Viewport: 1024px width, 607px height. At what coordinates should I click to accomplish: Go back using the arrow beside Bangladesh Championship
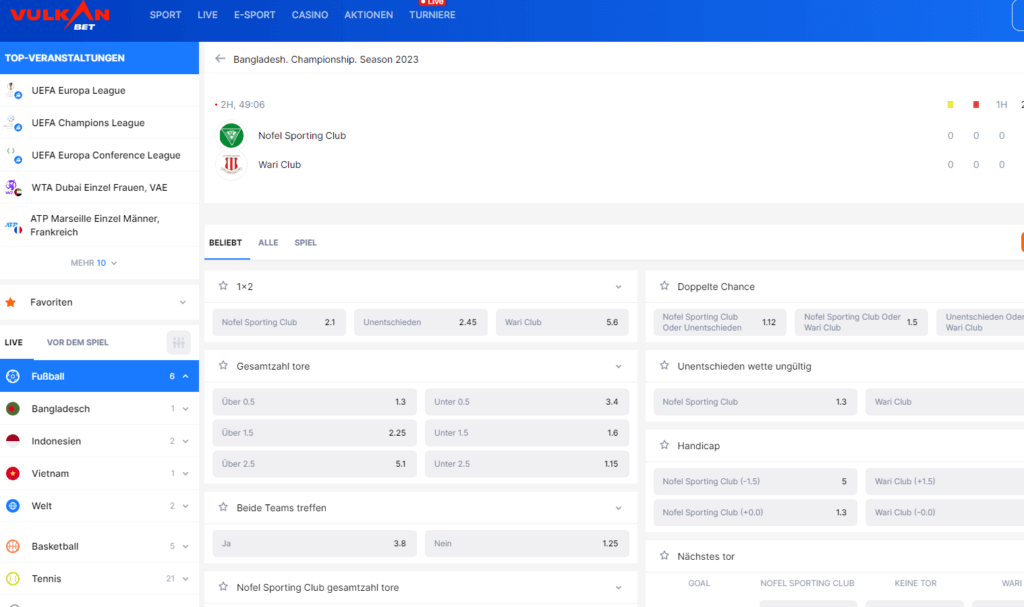(x=220, y=59)
